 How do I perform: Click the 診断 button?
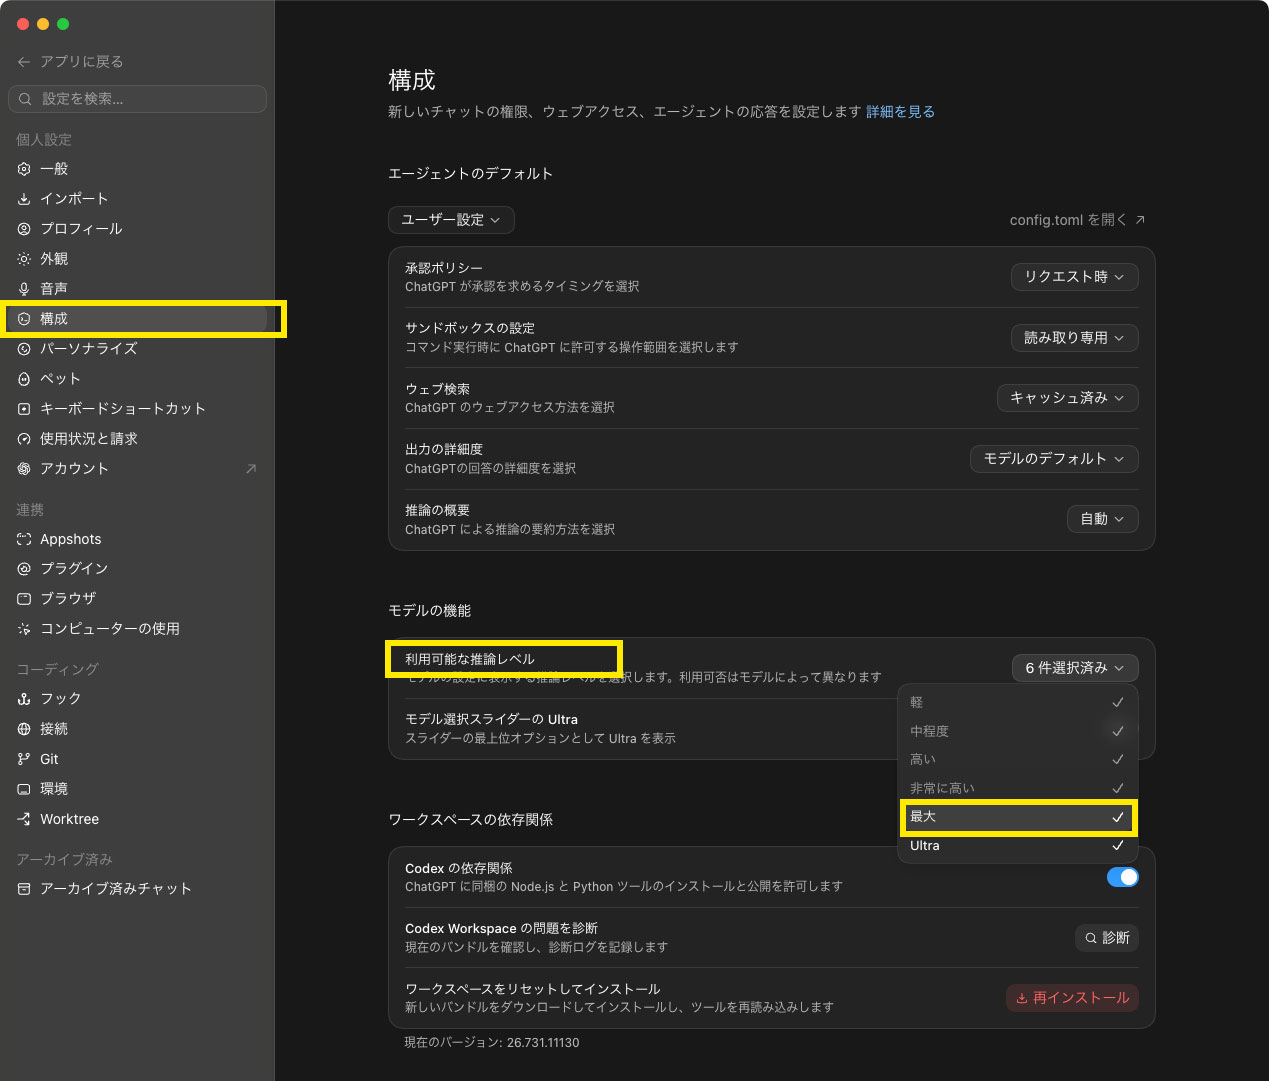1106,938
